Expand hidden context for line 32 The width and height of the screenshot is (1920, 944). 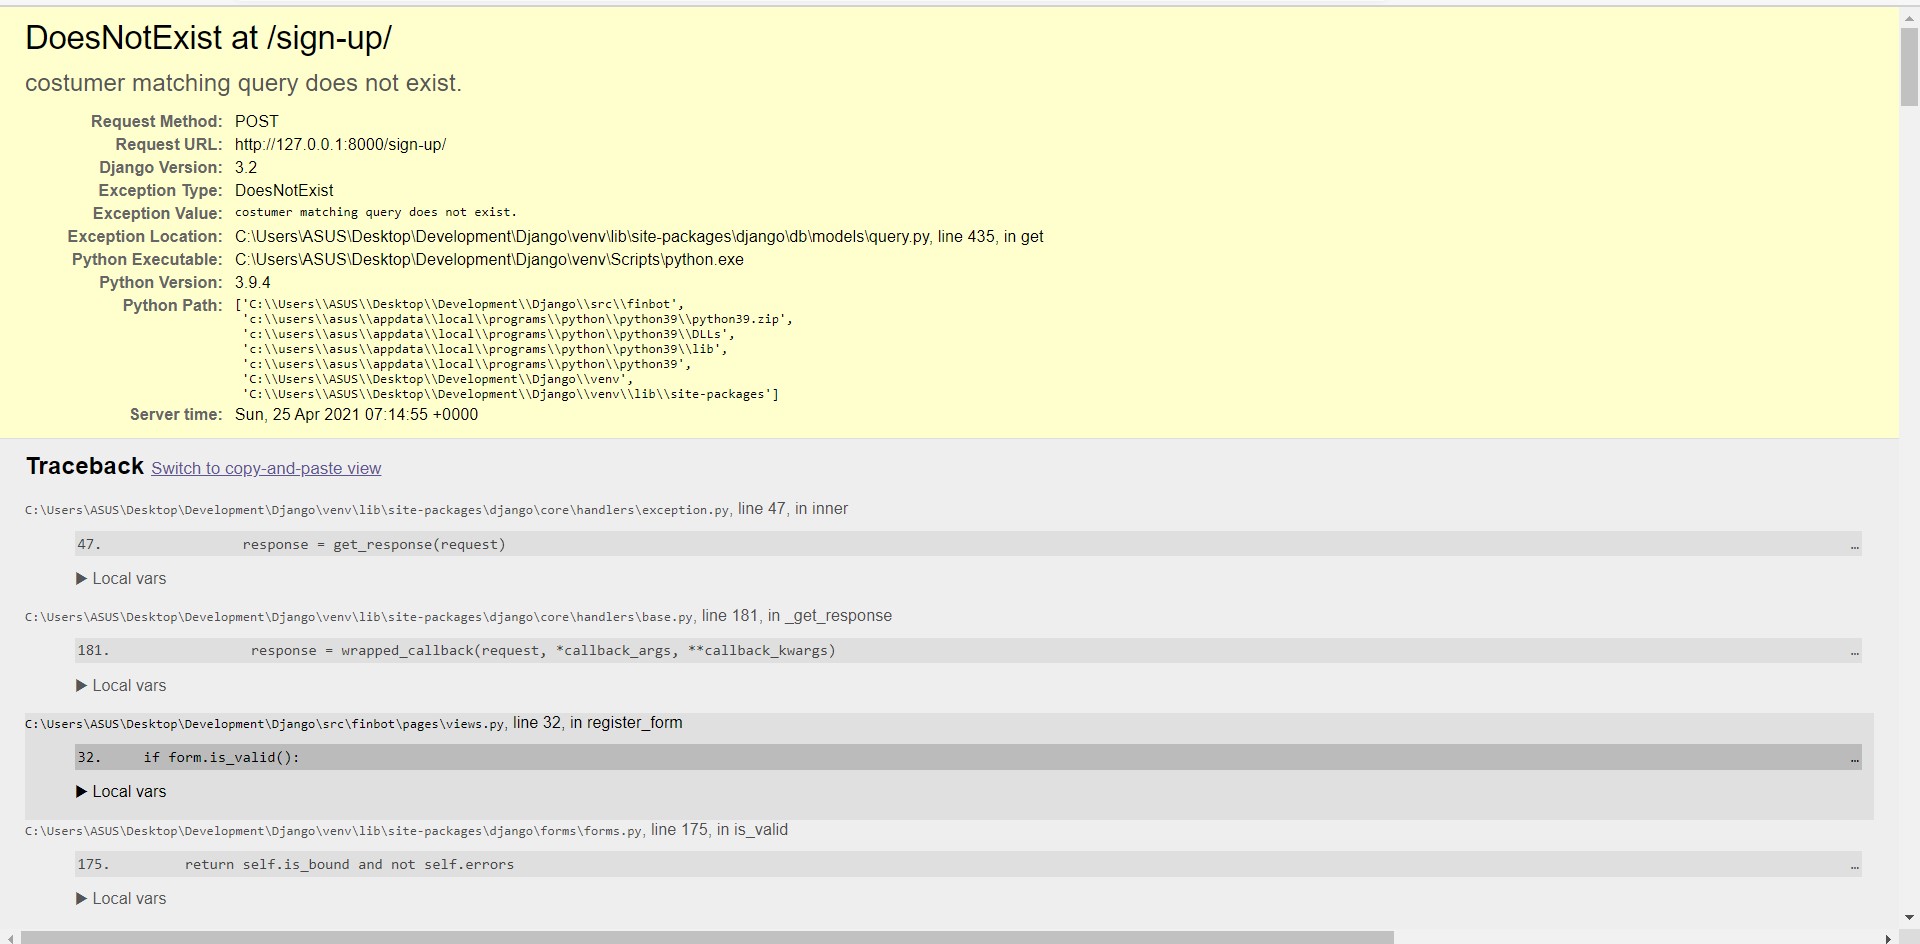1852,758
